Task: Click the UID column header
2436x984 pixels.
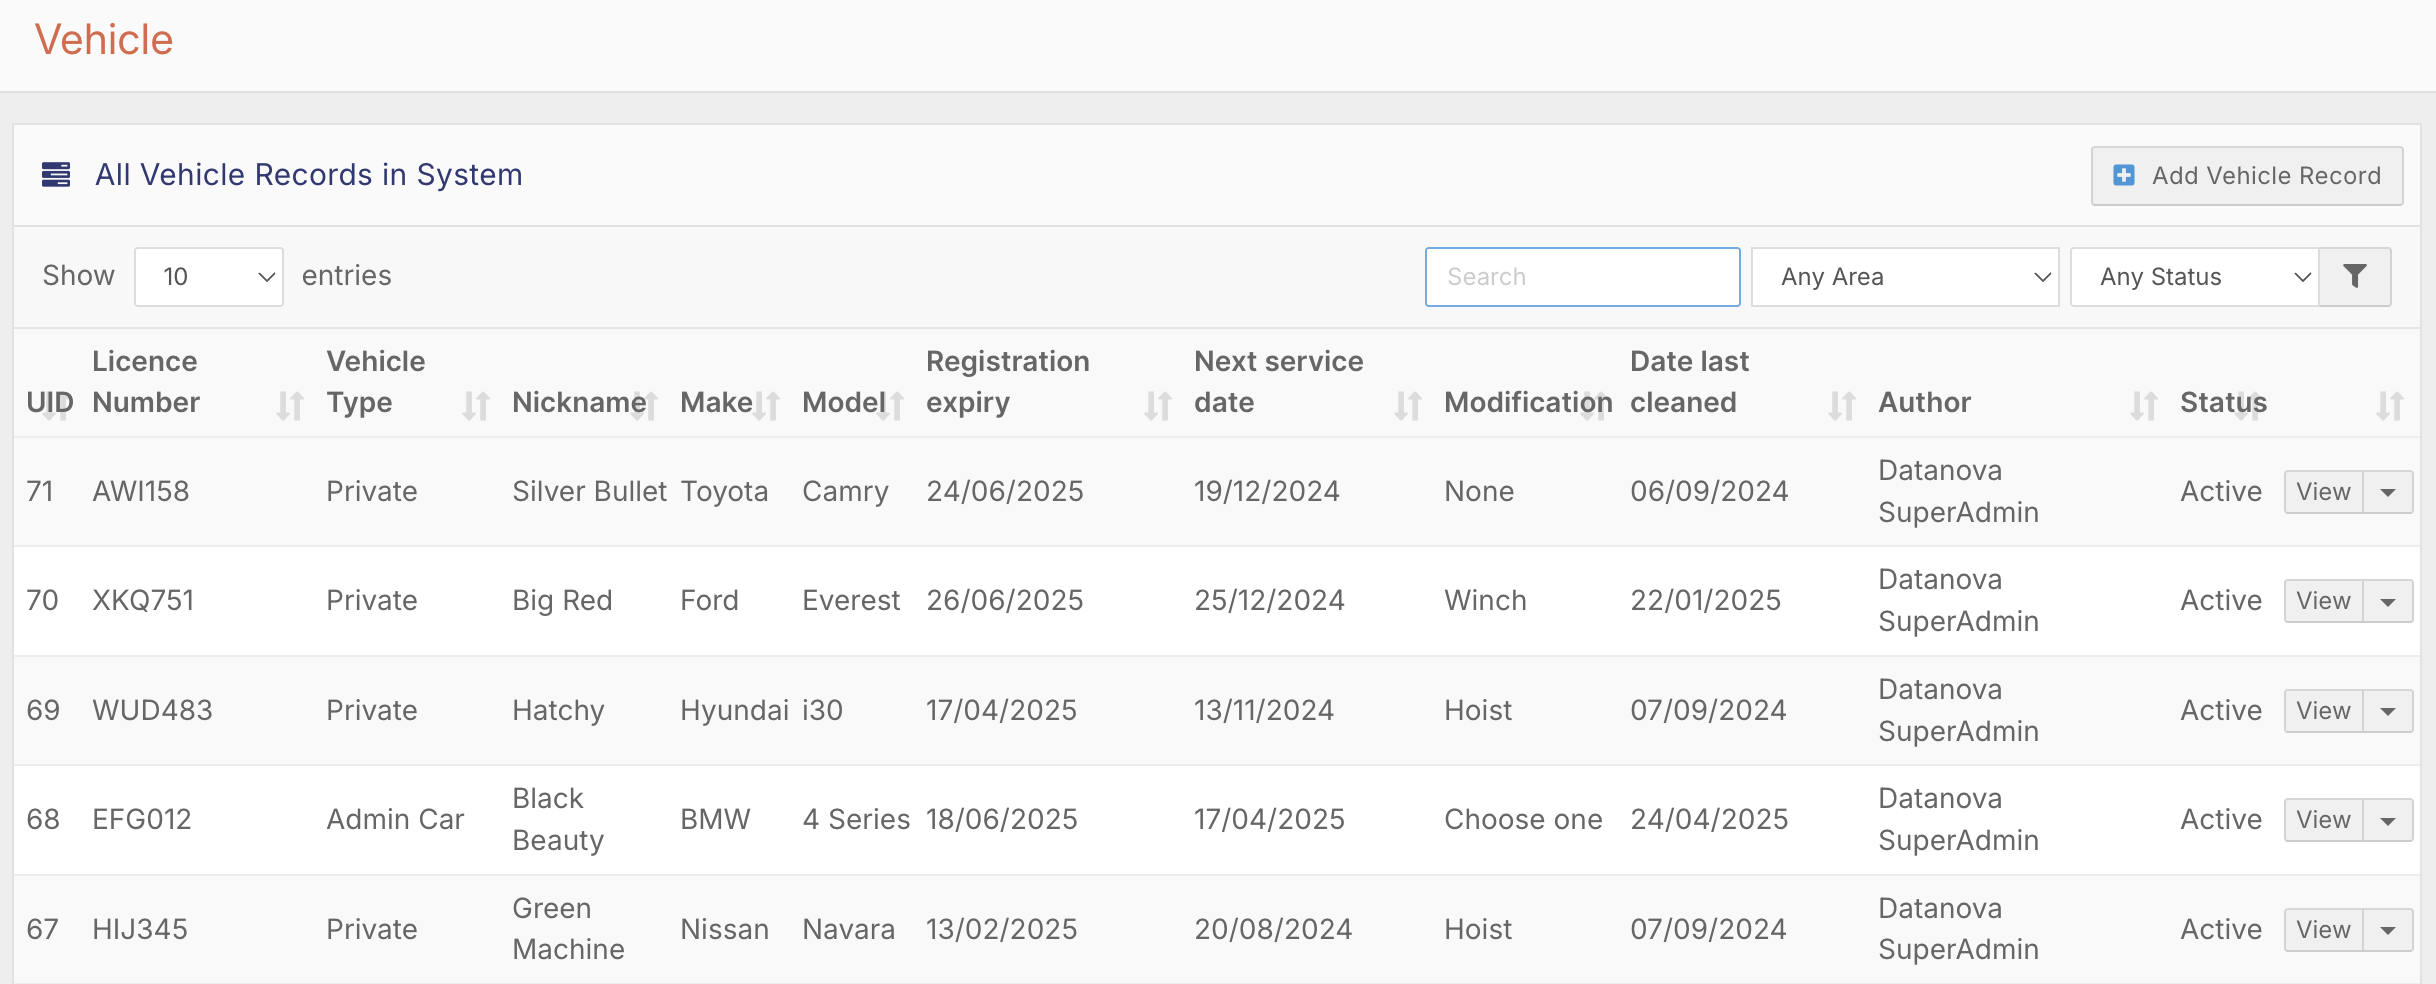Action: pos(50,402)
